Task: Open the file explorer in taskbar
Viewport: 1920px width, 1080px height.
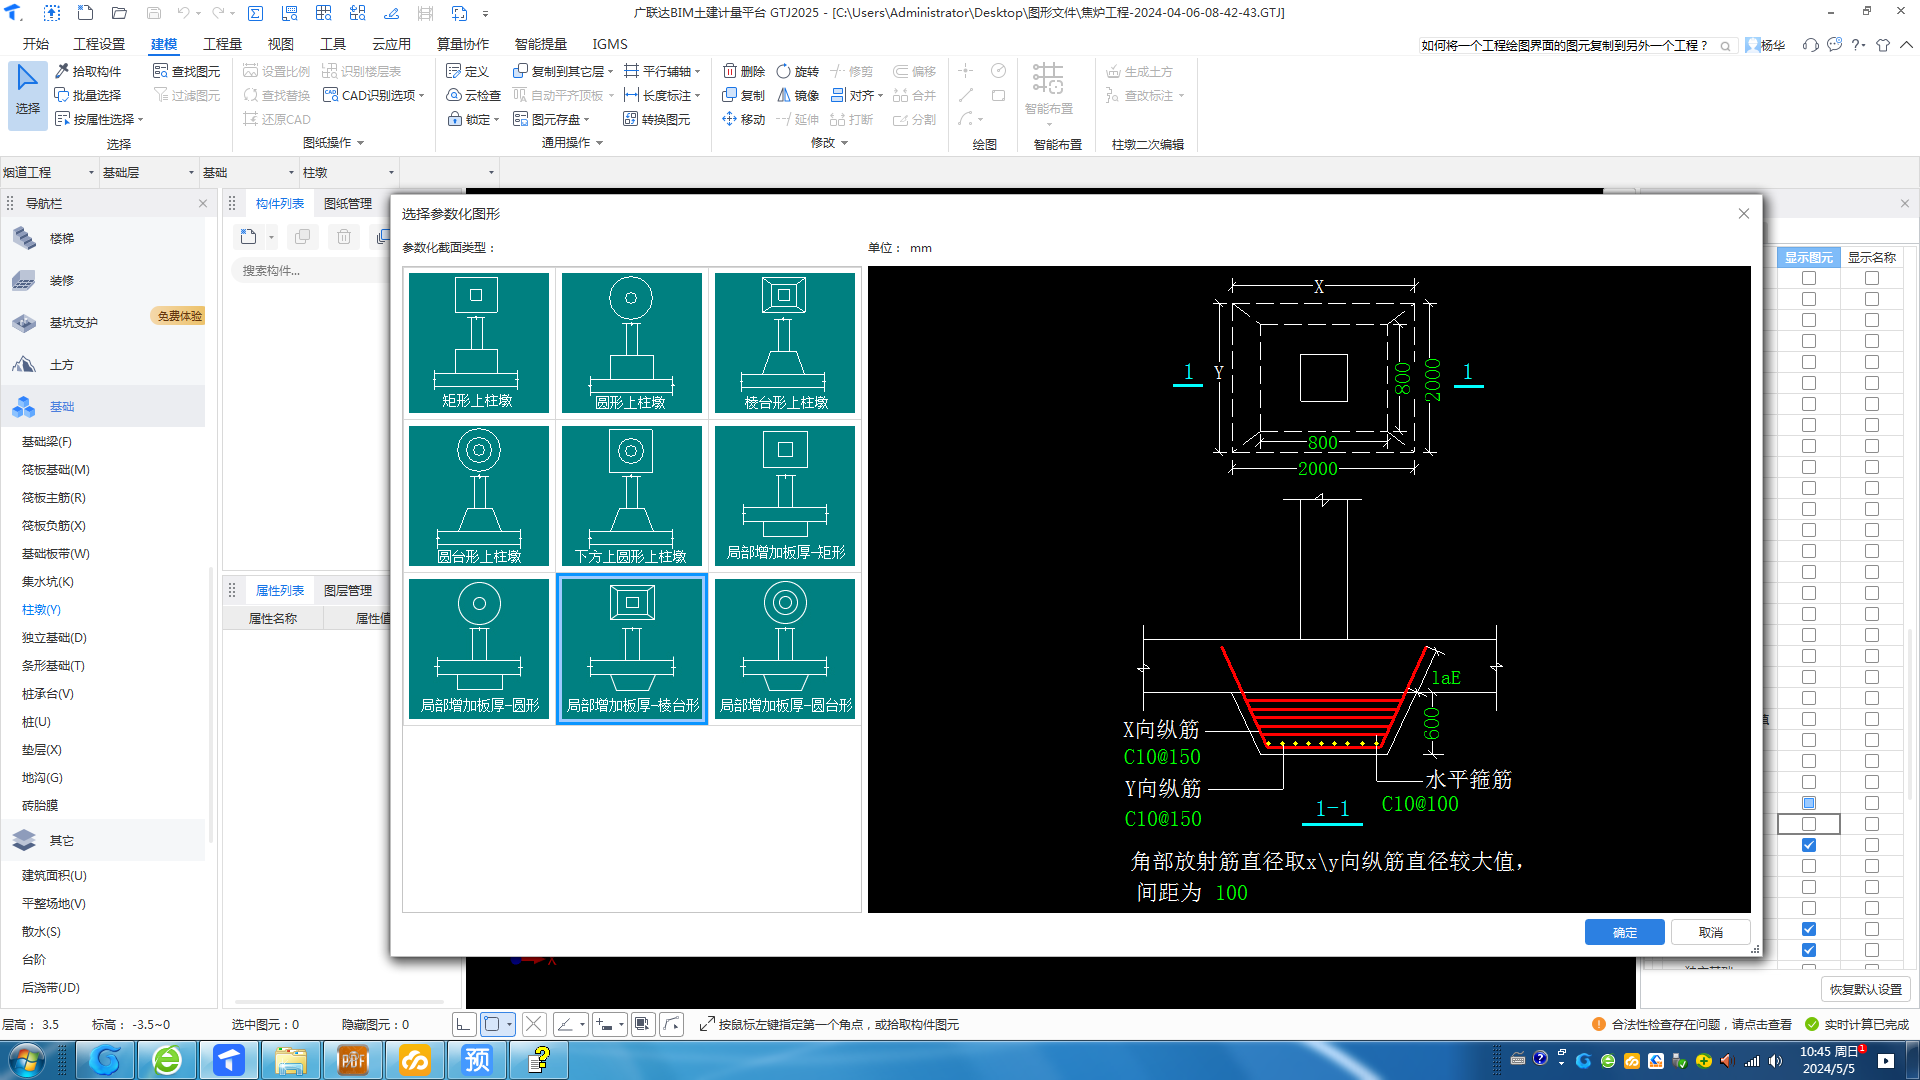Action: pos(291,1060)
